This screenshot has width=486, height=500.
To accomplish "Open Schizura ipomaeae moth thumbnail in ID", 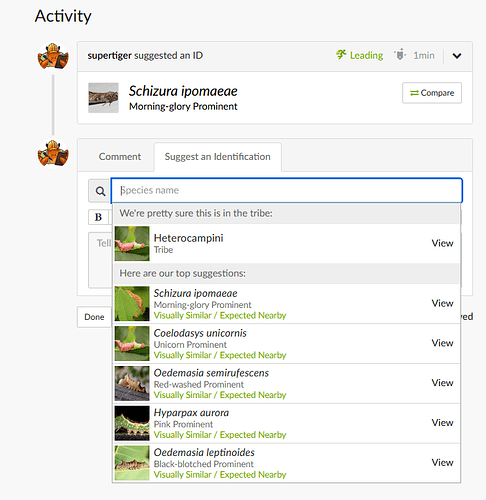I will coord(103,98).
